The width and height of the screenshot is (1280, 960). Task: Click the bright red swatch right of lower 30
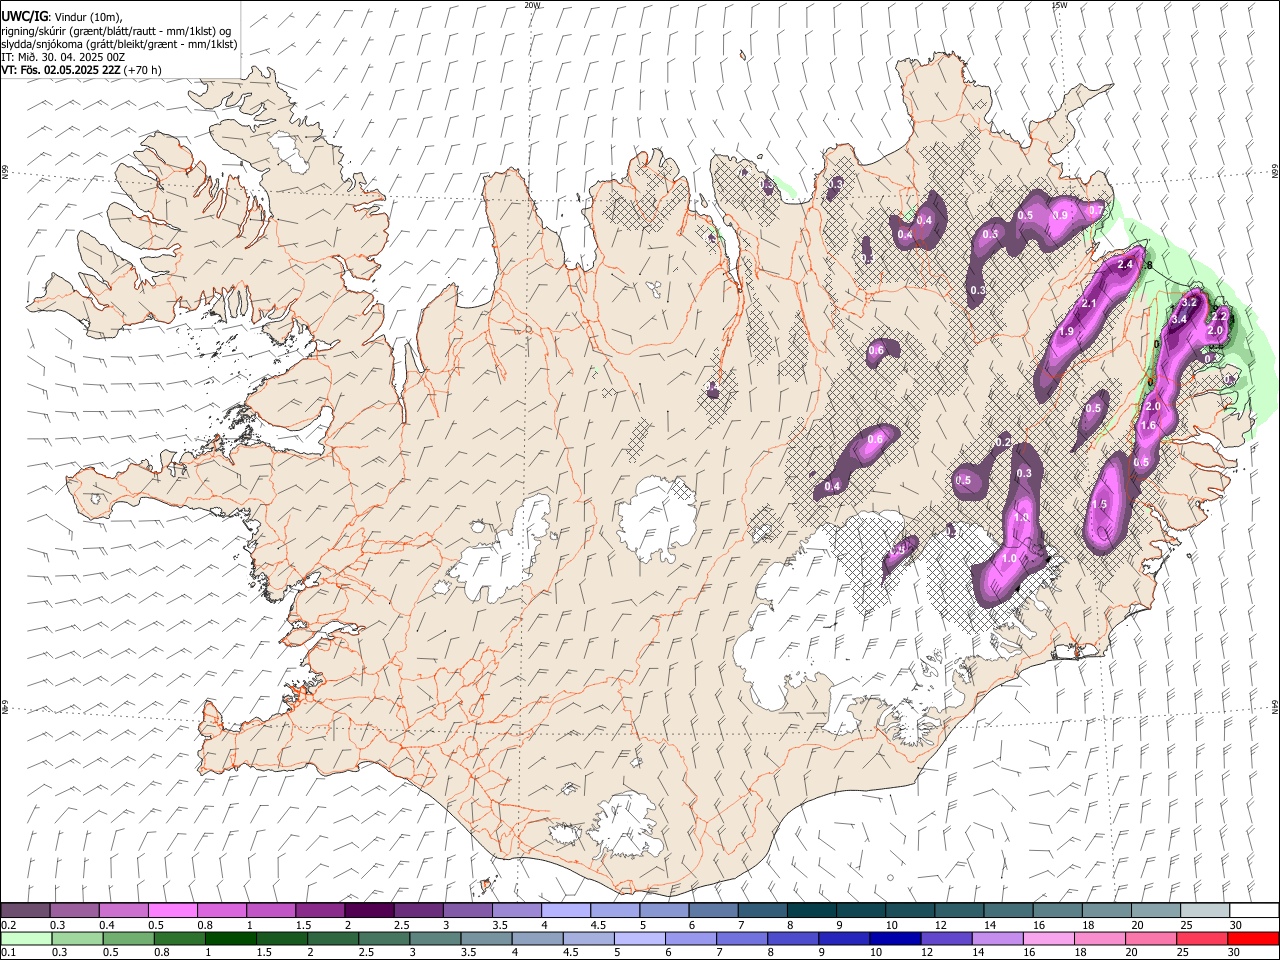coord(1251,938)
